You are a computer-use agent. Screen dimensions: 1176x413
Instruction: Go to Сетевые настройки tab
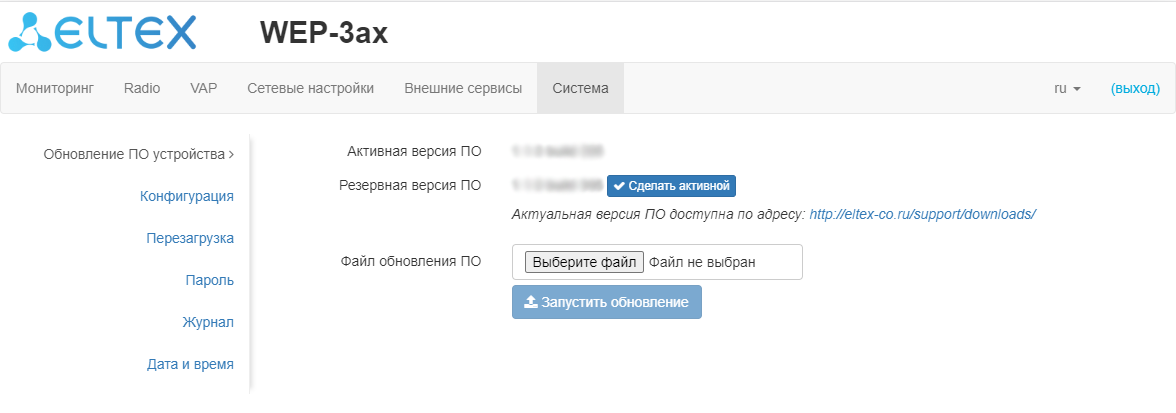pyautogui.click(x=311, y=88)
